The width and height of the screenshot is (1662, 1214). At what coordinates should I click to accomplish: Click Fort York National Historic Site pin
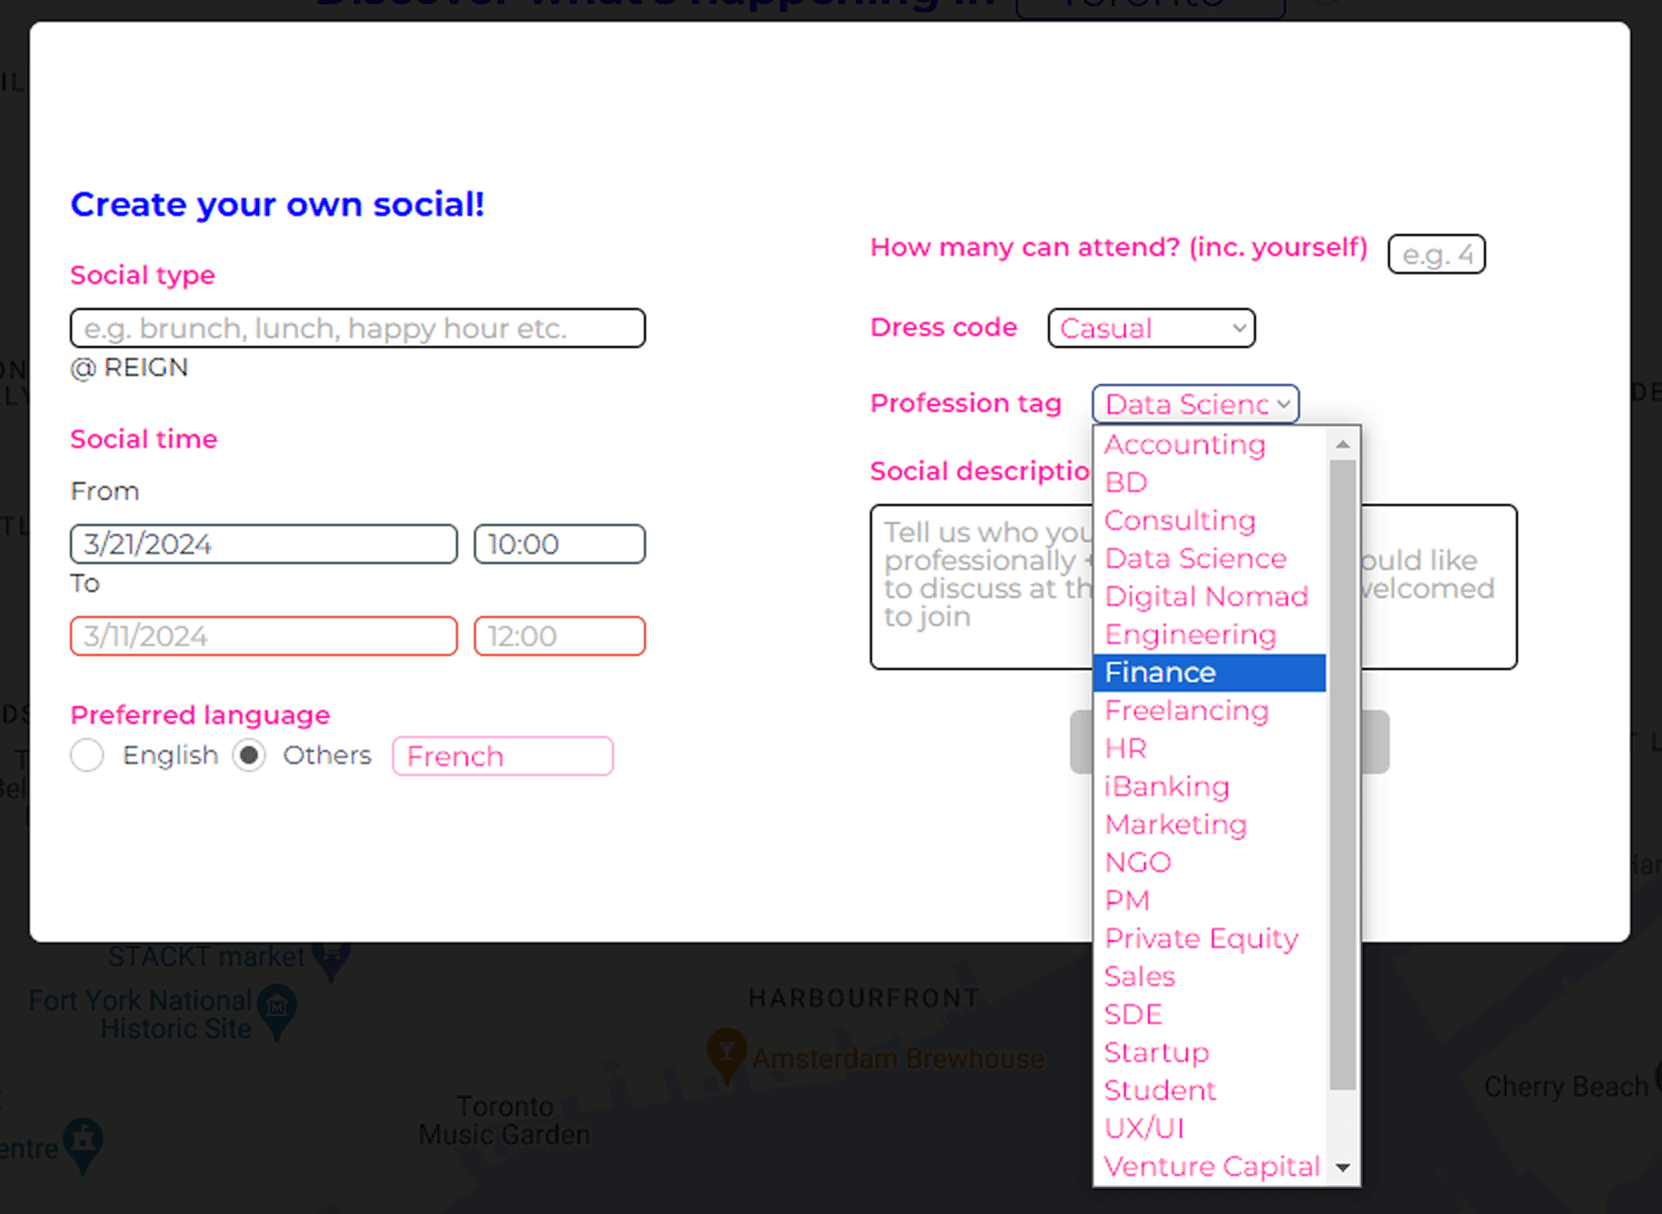click(277, 1011)
